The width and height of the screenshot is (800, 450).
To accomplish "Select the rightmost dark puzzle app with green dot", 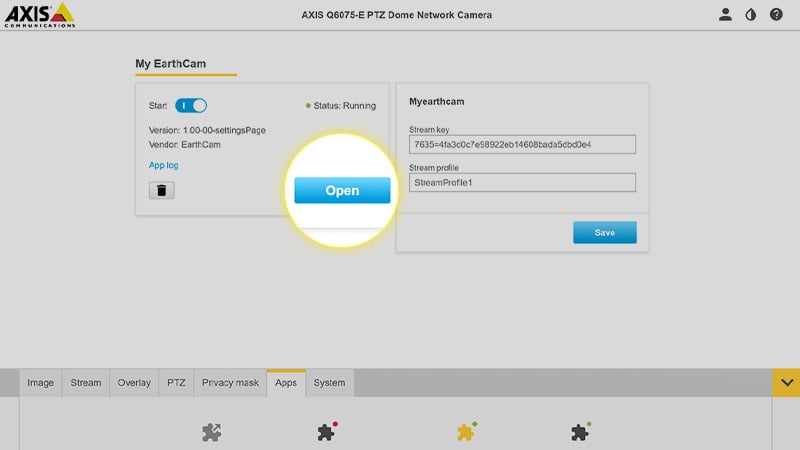I will [x=581, y=432].
